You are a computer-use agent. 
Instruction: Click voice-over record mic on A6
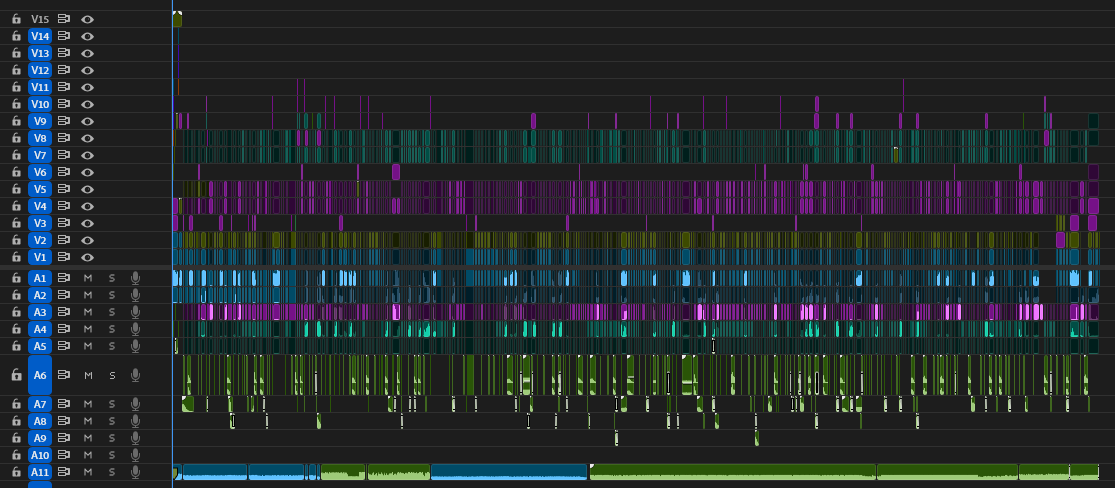pyautogui.click(x=135, y=375)
